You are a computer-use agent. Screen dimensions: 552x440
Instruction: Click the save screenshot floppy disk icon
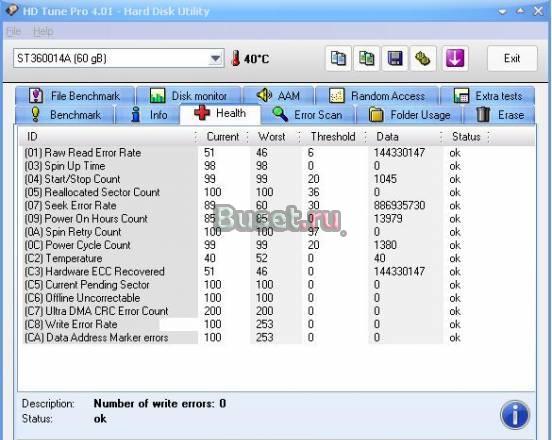click(395, 58)
